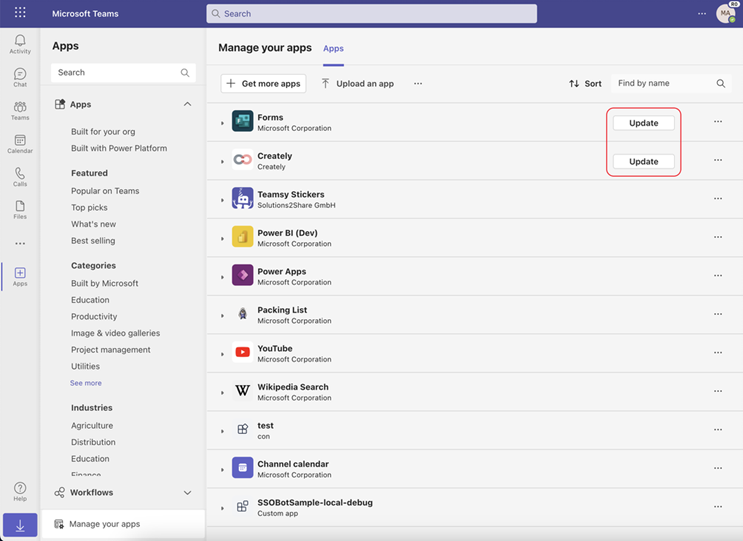Update the Creately app

click(643, 162)
